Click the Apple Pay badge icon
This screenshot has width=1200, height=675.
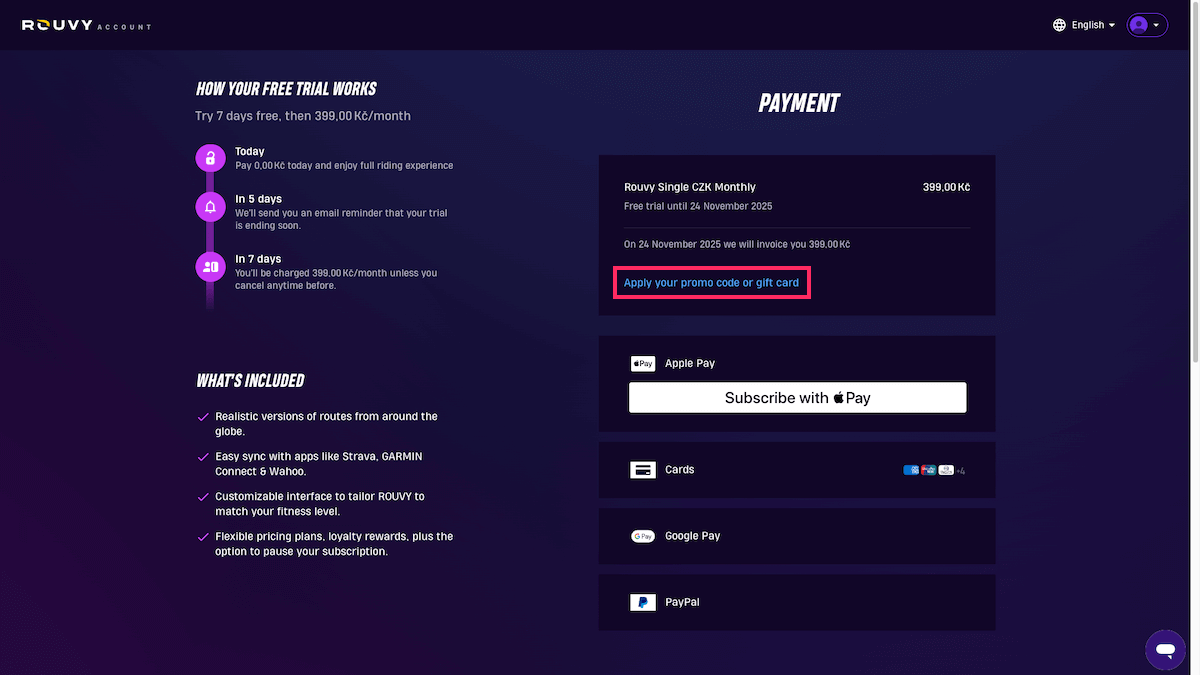point(642,364)
